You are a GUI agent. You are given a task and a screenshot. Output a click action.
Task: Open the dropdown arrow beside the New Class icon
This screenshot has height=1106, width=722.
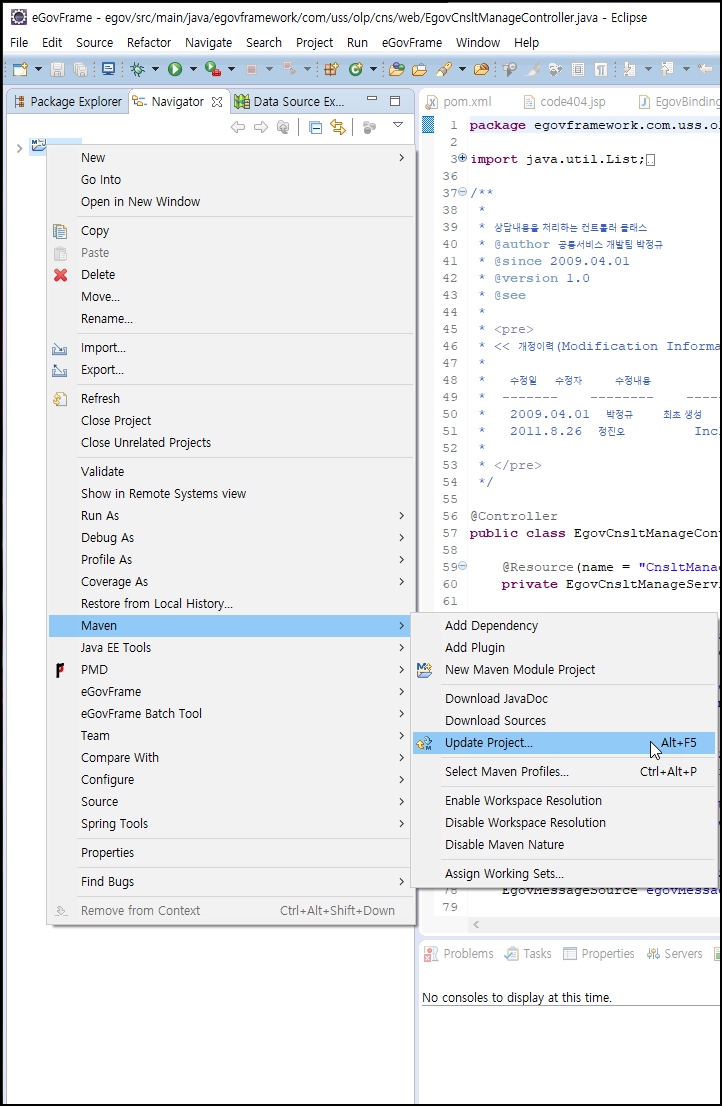tap(374, 69)
